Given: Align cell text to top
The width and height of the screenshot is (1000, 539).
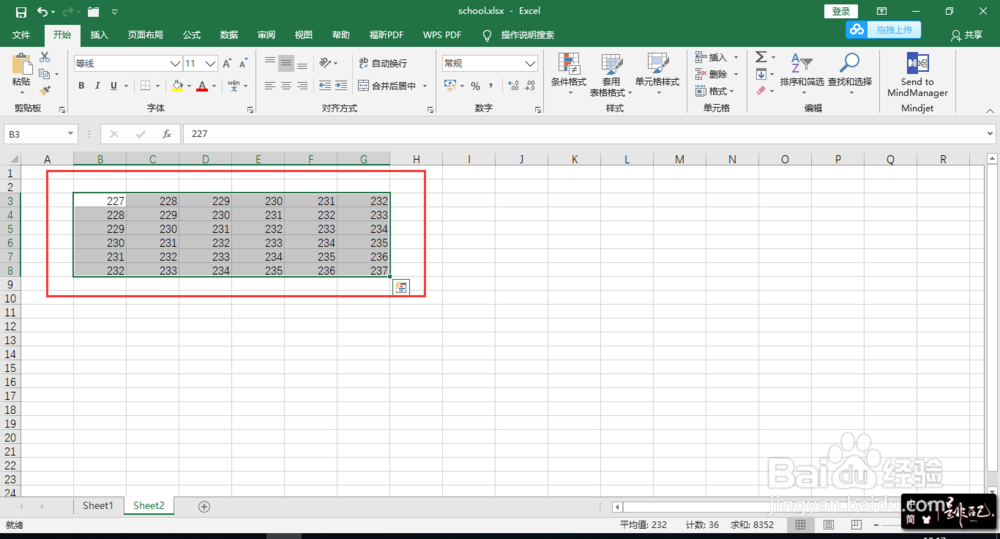Looking at the screenshot, I should click(270, 63).
